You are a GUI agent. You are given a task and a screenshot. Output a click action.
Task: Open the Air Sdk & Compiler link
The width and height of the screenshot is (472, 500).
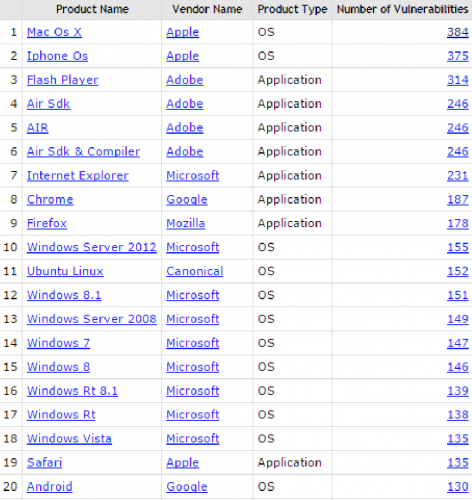83,152
